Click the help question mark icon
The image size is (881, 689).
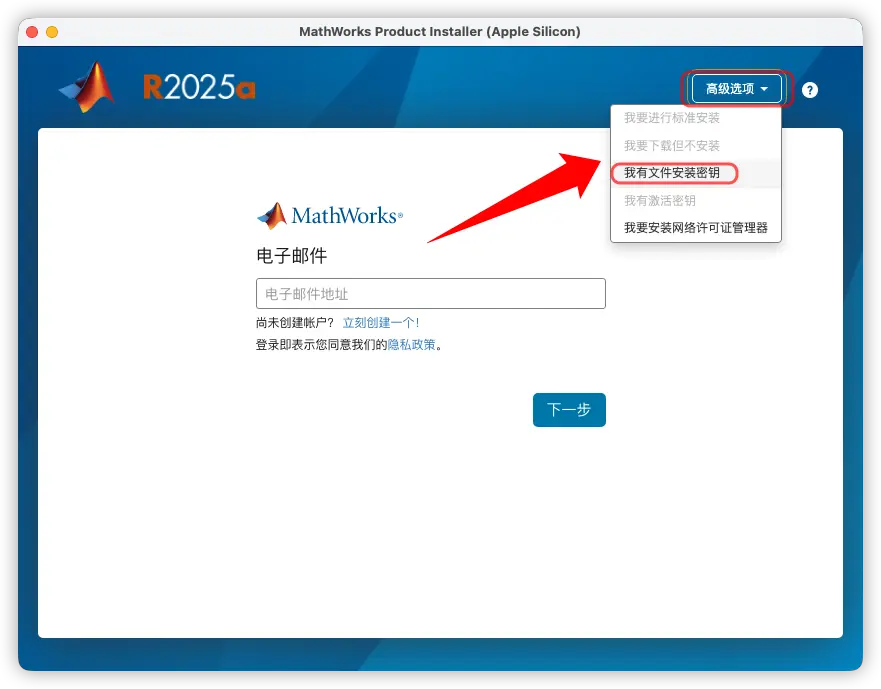(x=810, y=90)
